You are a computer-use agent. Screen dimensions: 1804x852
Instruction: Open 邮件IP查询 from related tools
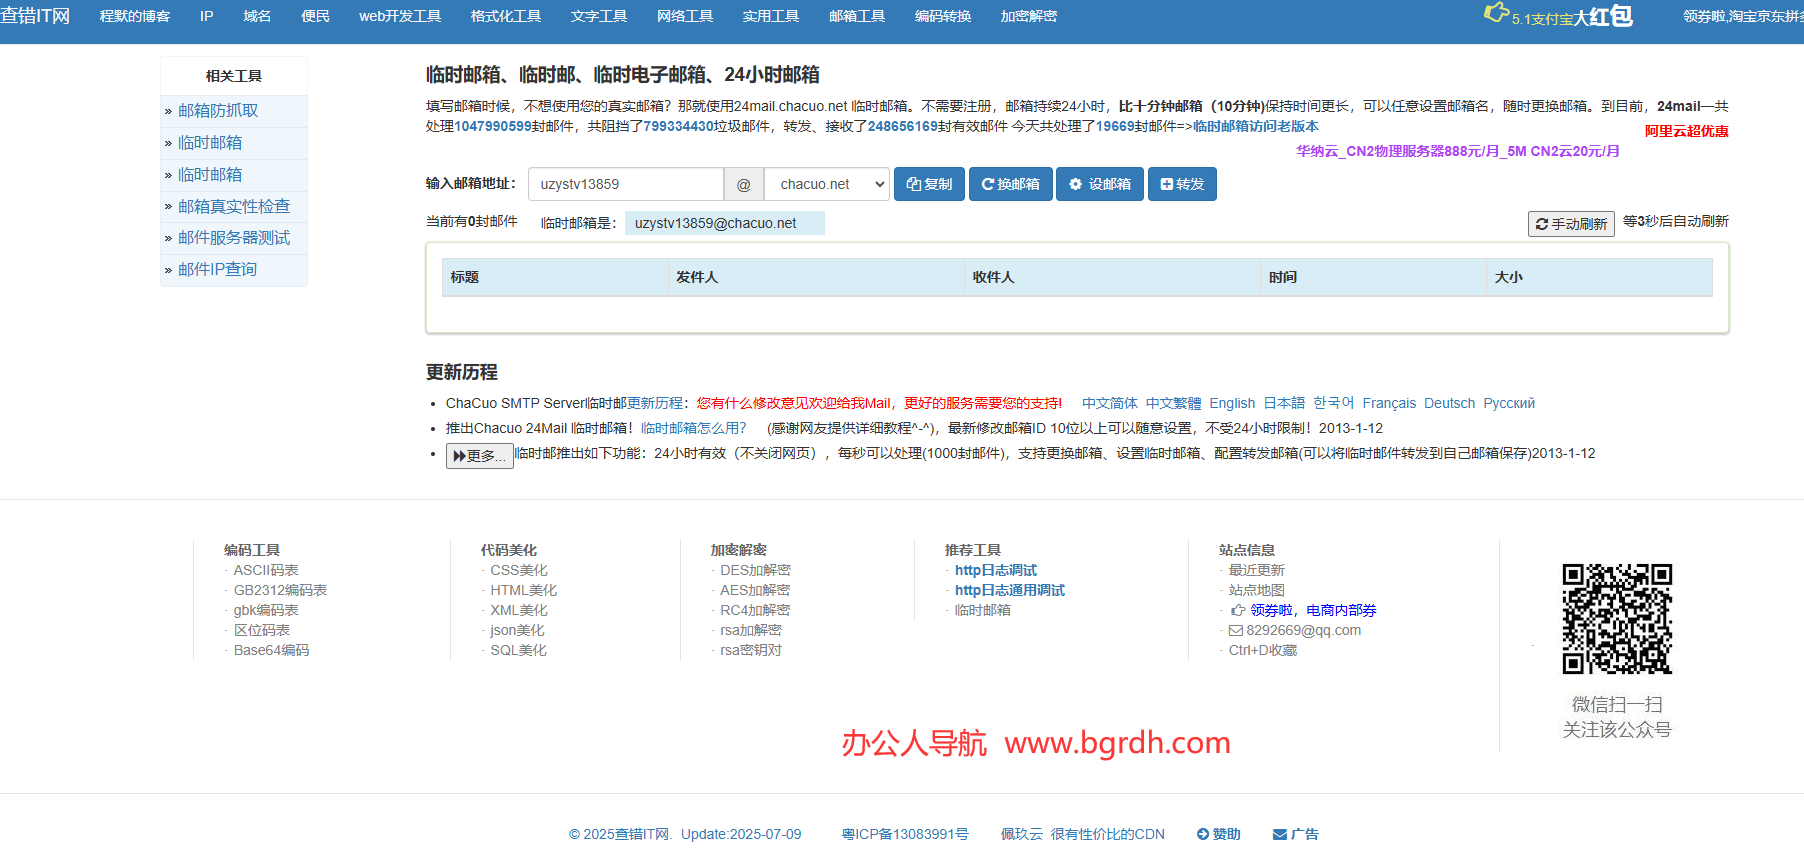[217, 269]
